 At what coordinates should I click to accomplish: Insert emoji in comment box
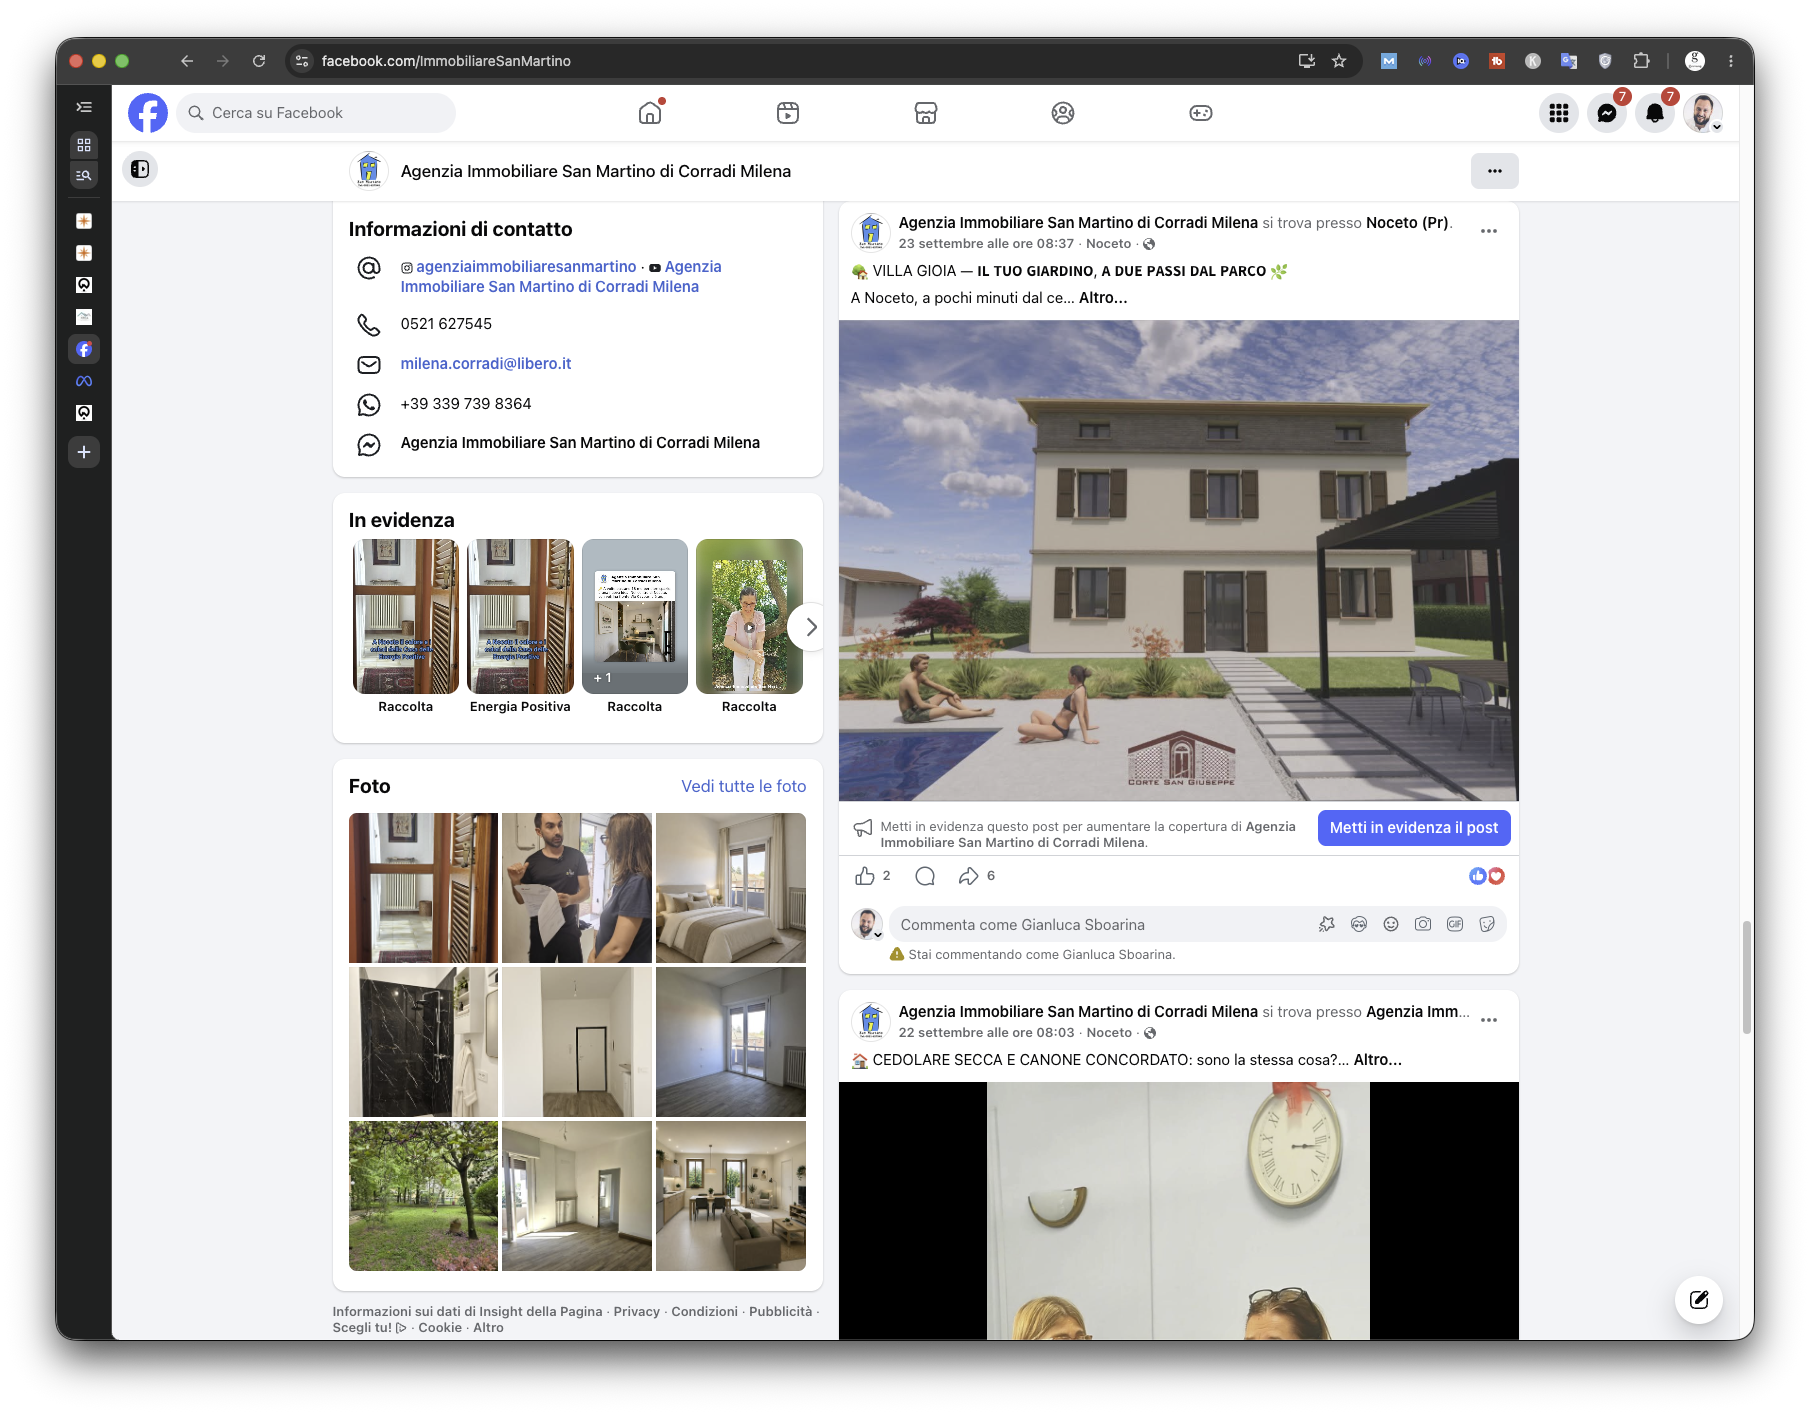click(x=1391, y=924)
